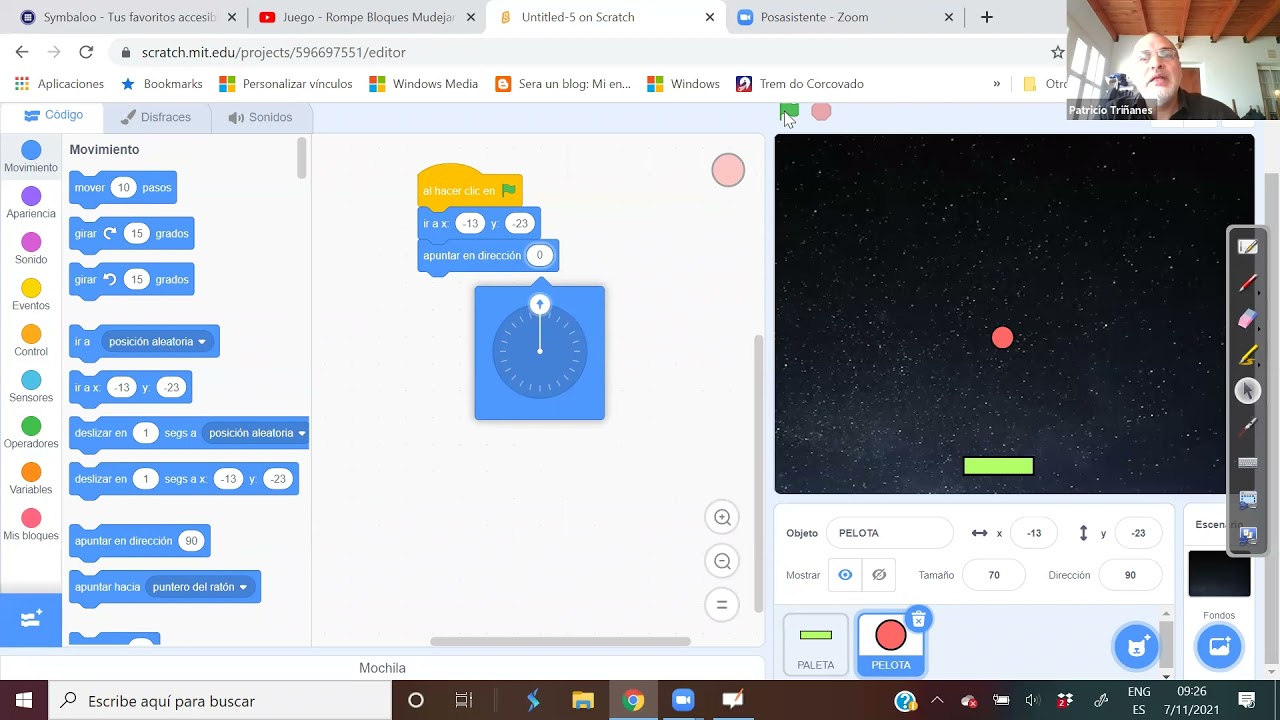Open the whiteboard notepad annotation icon
Viewport: 1280px width, 720px height.
tap(1247, 247)
